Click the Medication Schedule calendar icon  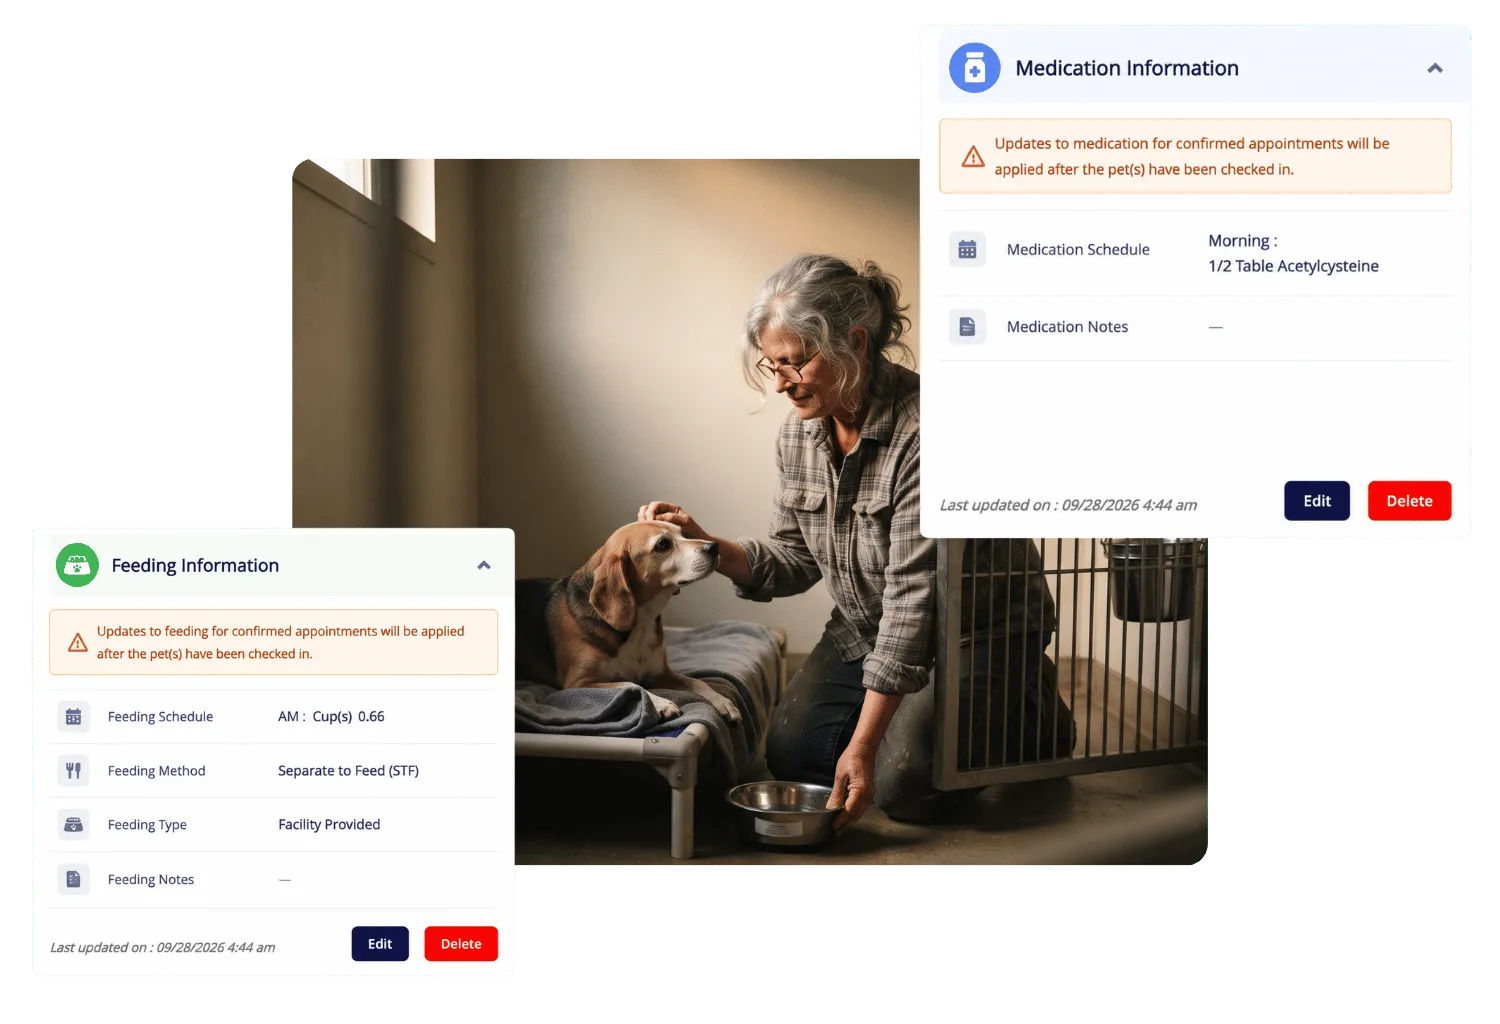[x=967, y=249]
